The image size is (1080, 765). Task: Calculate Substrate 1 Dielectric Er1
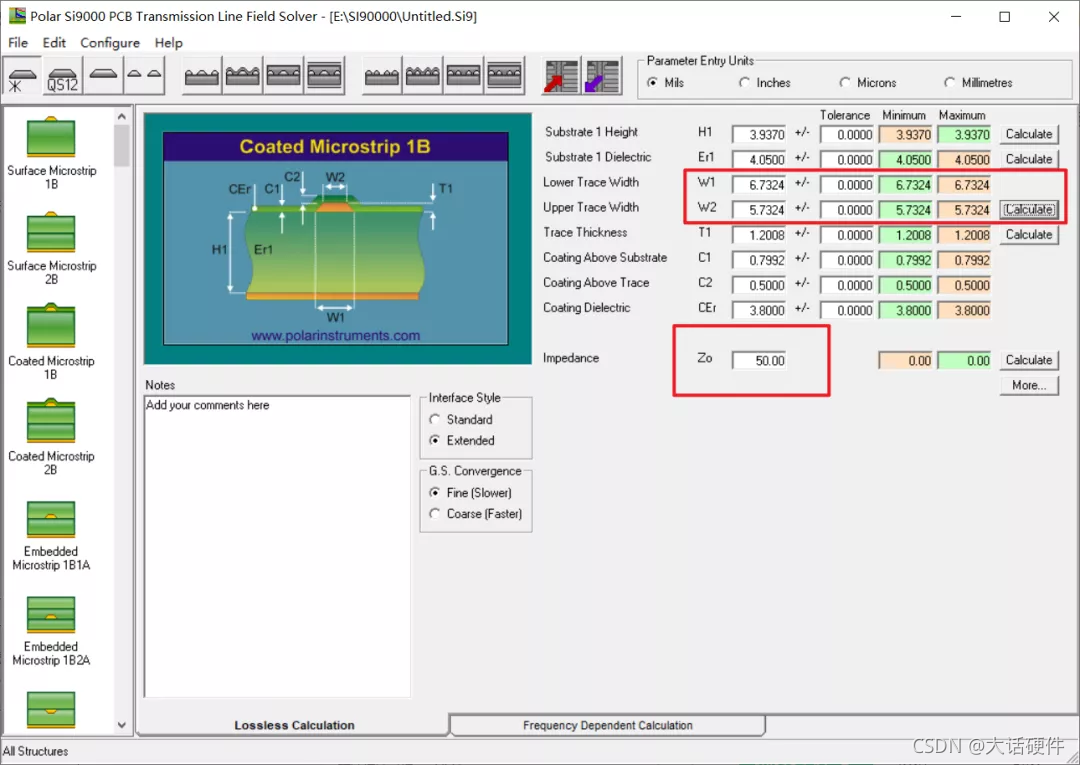[x=1029, y=159]
